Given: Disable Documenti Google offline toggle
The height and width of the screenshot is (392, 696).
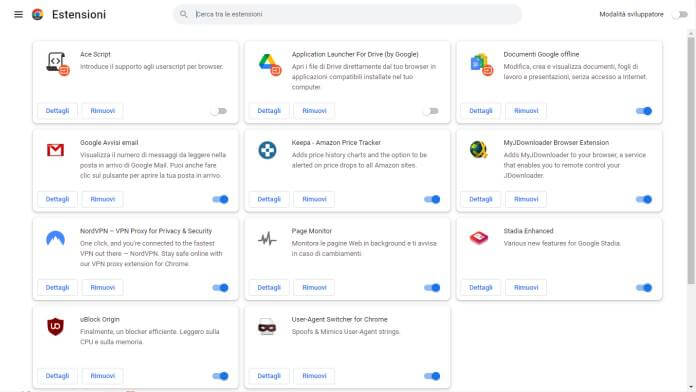Looking at the screenshot, I should 644,111.
